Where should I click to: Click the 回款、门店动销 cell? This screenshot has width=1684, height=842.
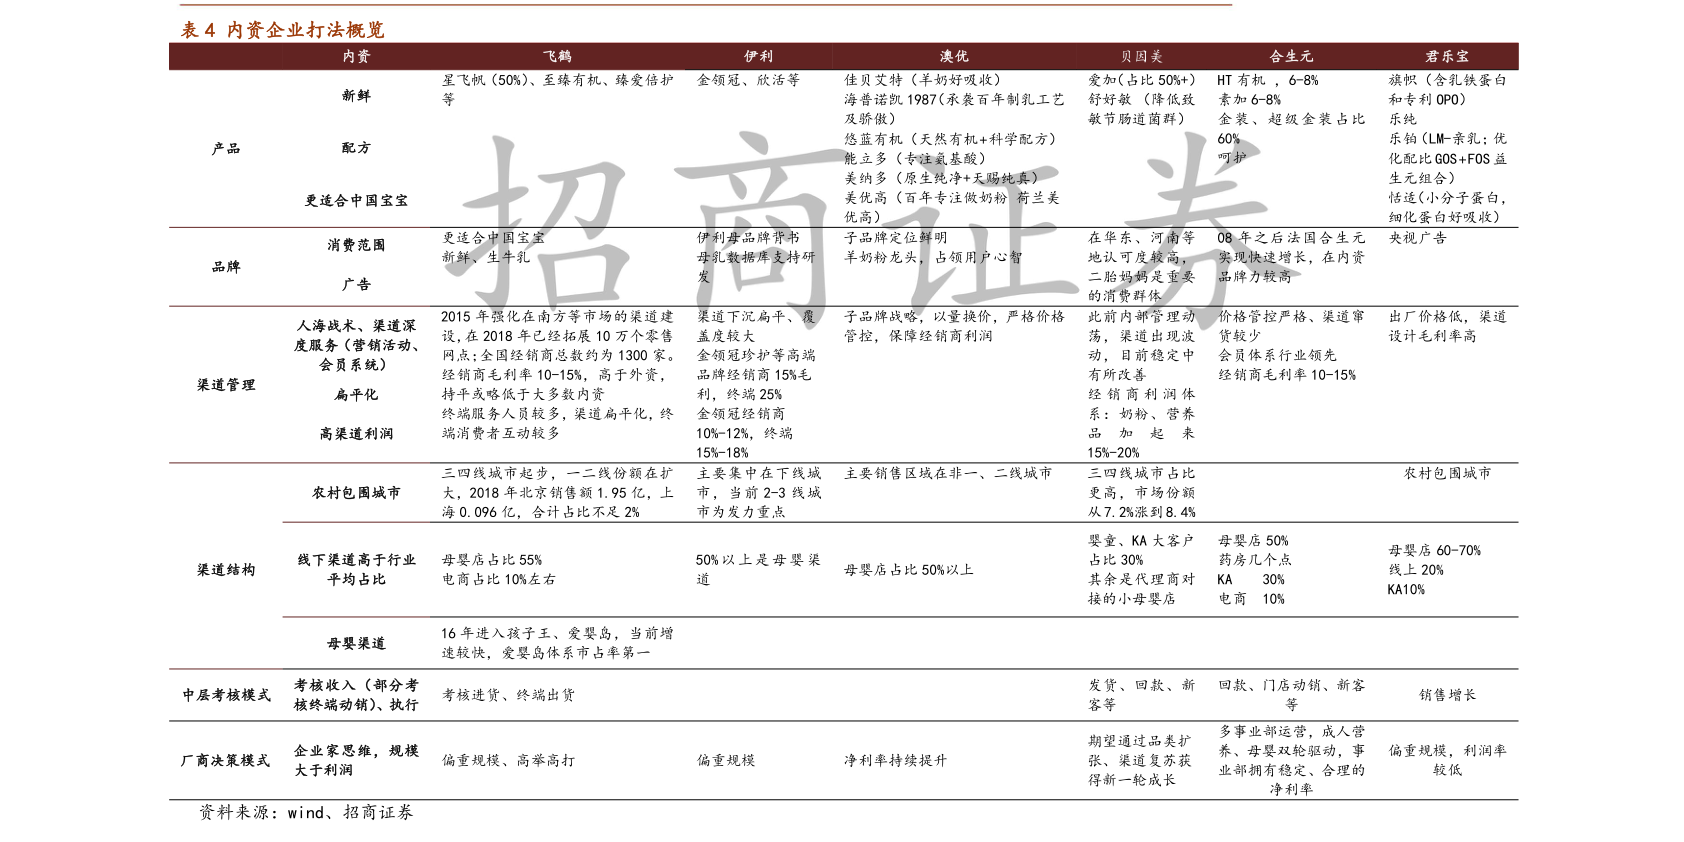coord(1291,694)
